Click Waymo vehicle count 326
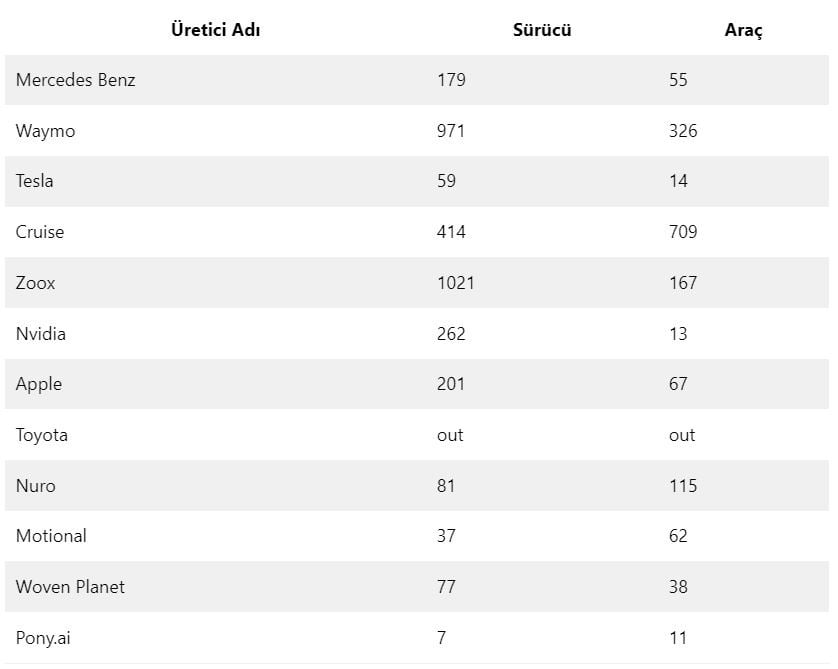This screenshot has width=838, height=669. [683, 131]
